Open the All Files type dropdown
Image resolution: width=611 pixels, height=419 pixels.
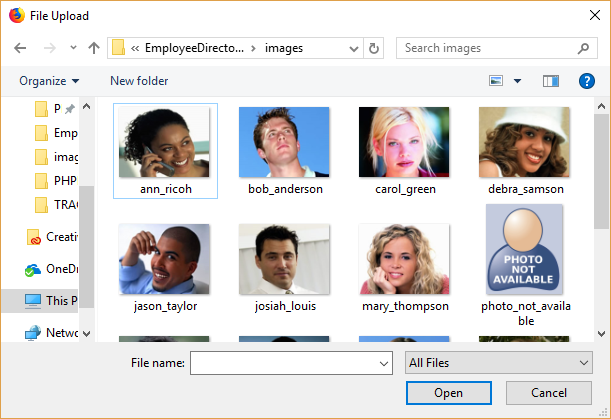tap(499, 363)
